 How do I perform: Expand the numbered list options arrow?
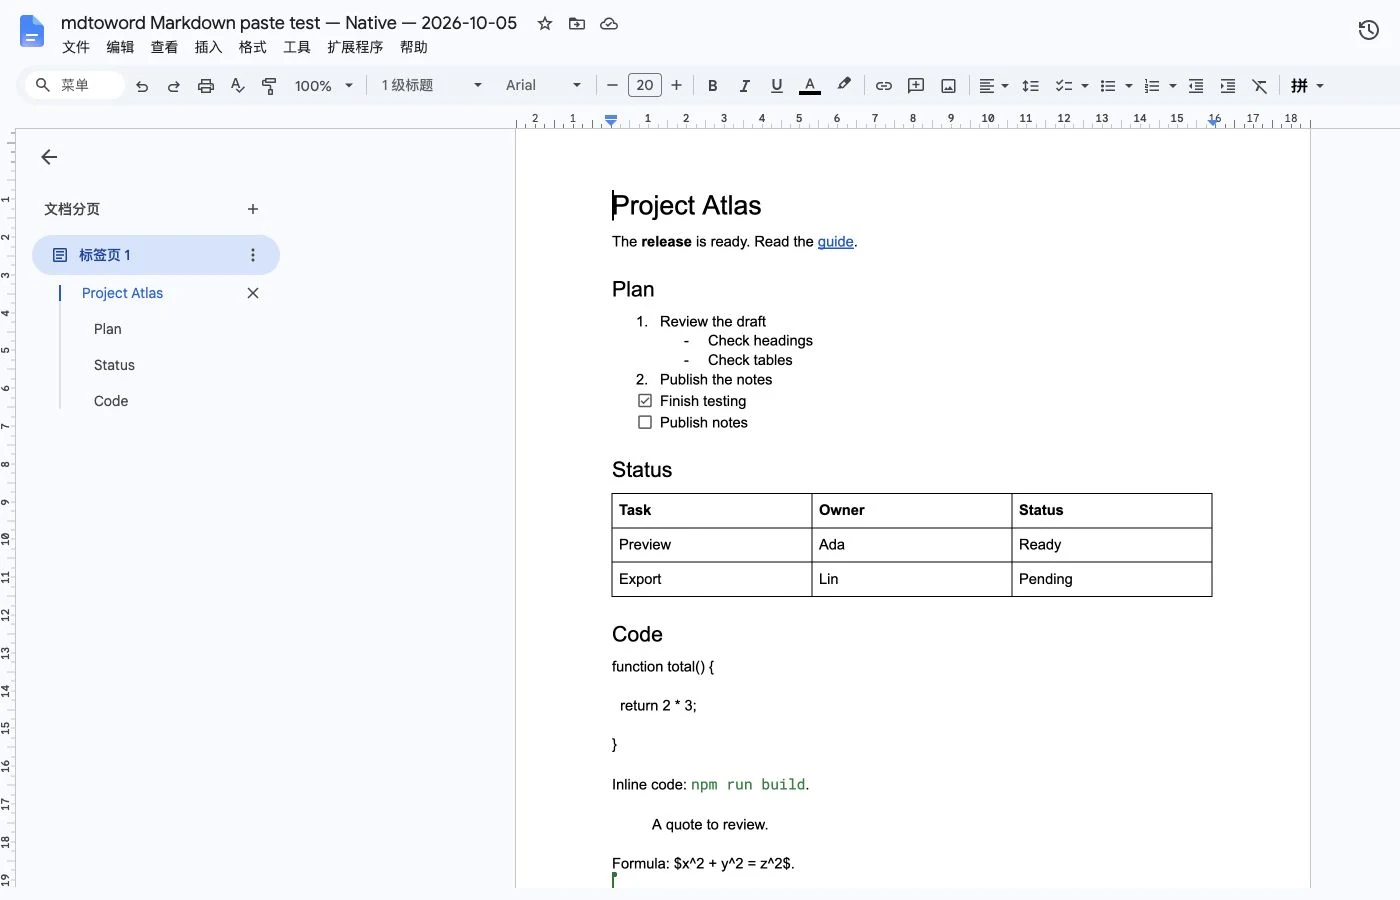(x=1173, y=86)
